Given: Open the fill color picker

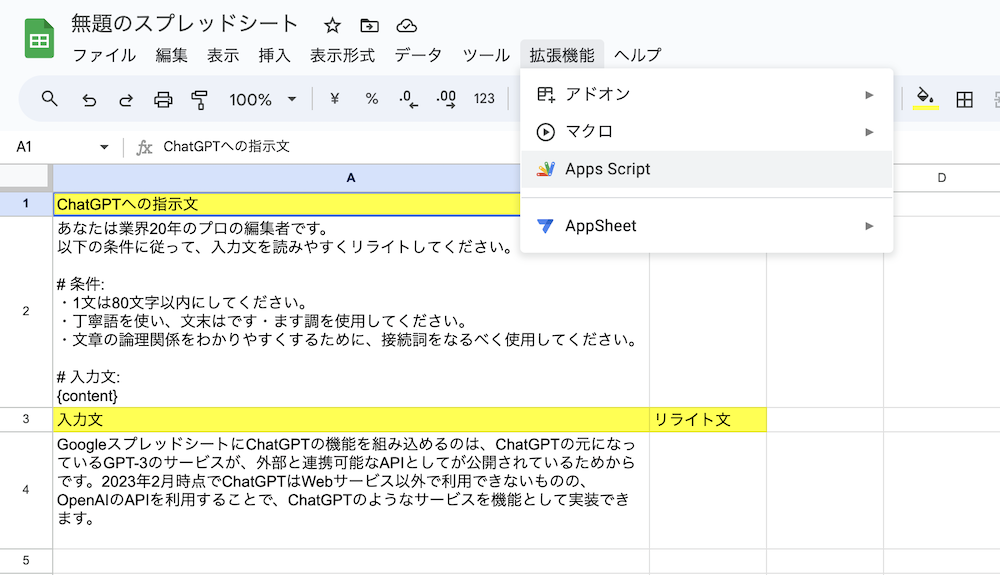Looking at the screenshot, I should 925,99.
